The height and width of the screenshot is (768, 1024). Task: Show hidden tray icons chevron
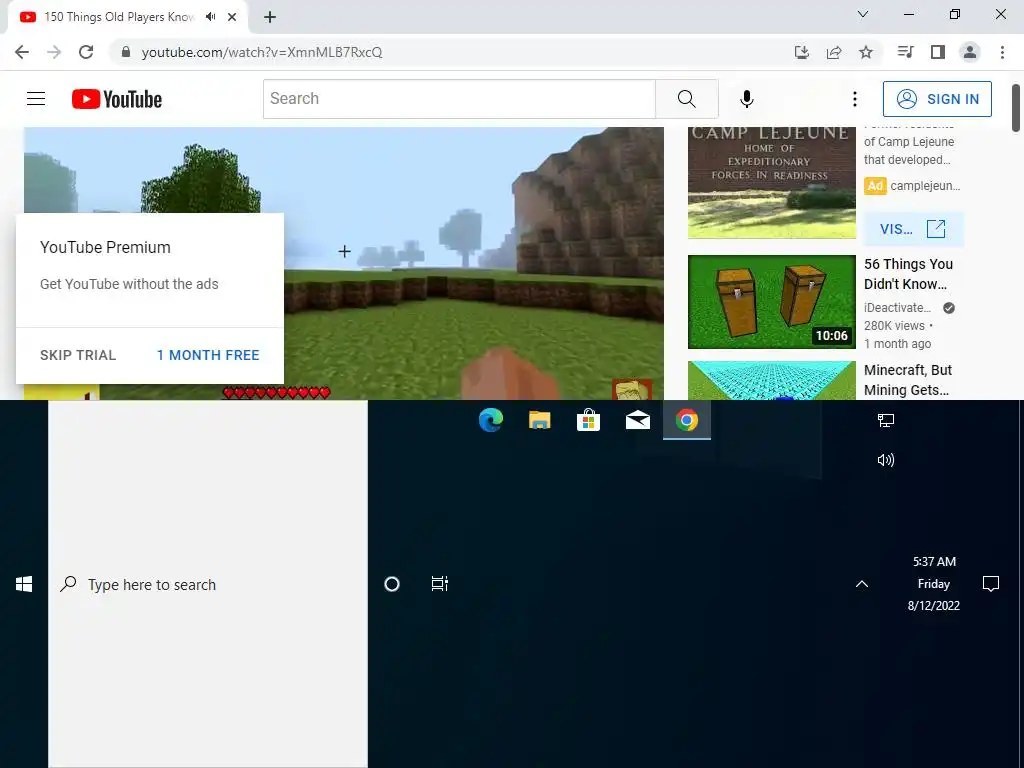click(x=862, y=584)
